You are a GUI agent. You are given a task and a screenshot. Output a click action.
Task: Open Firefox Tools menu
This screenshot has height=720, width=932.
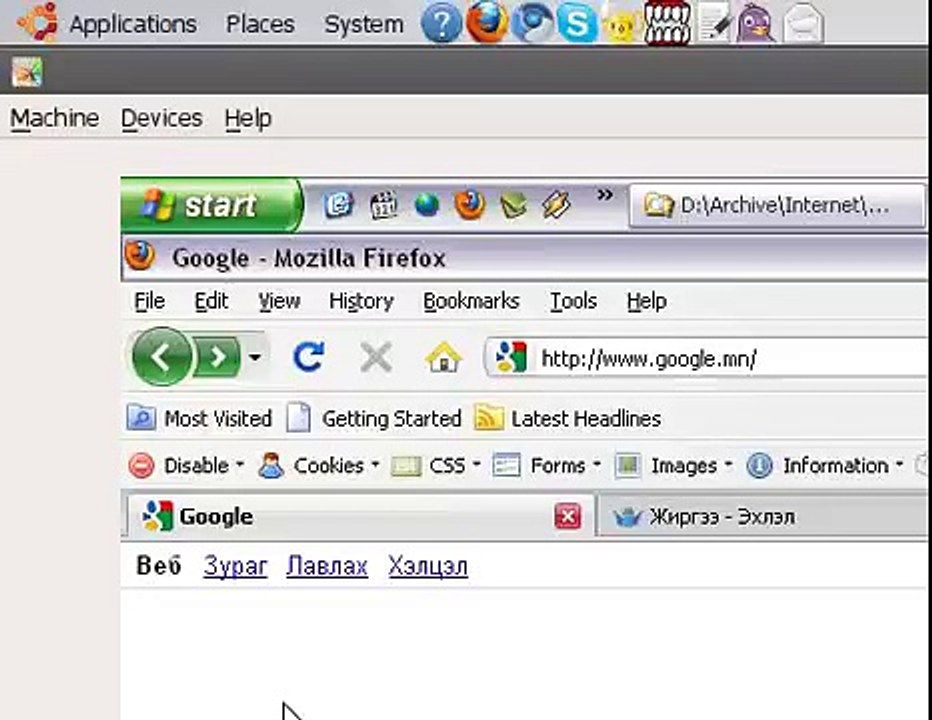click(x=573, y=301)
